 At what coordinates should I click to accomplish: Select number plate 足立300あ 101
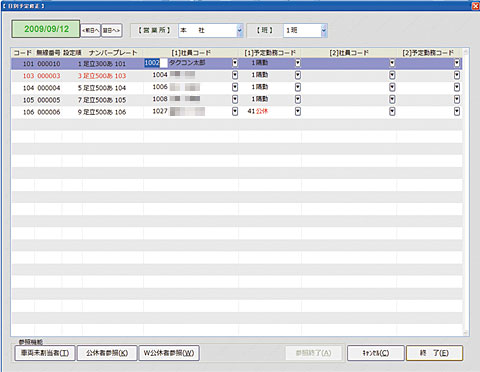coord(104,64)
